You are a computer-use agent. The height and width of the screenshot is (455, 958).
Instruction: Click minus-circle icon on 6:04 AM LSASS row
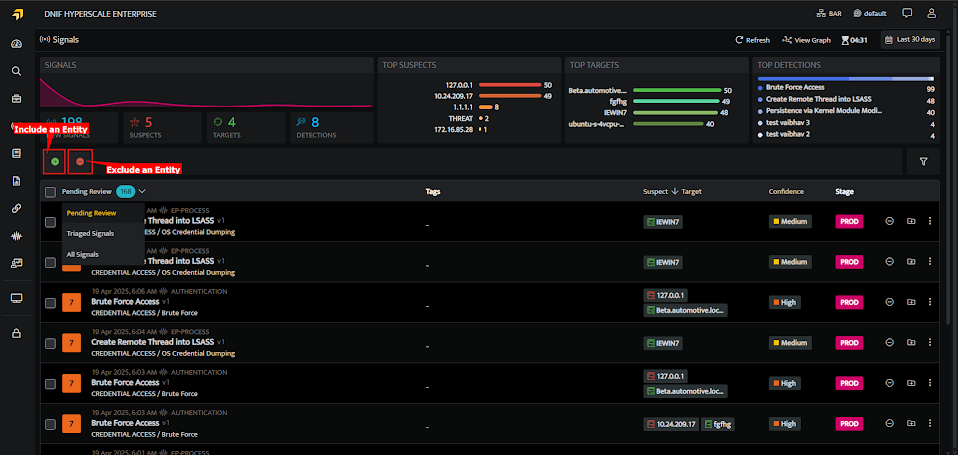(x=890, y=343)
